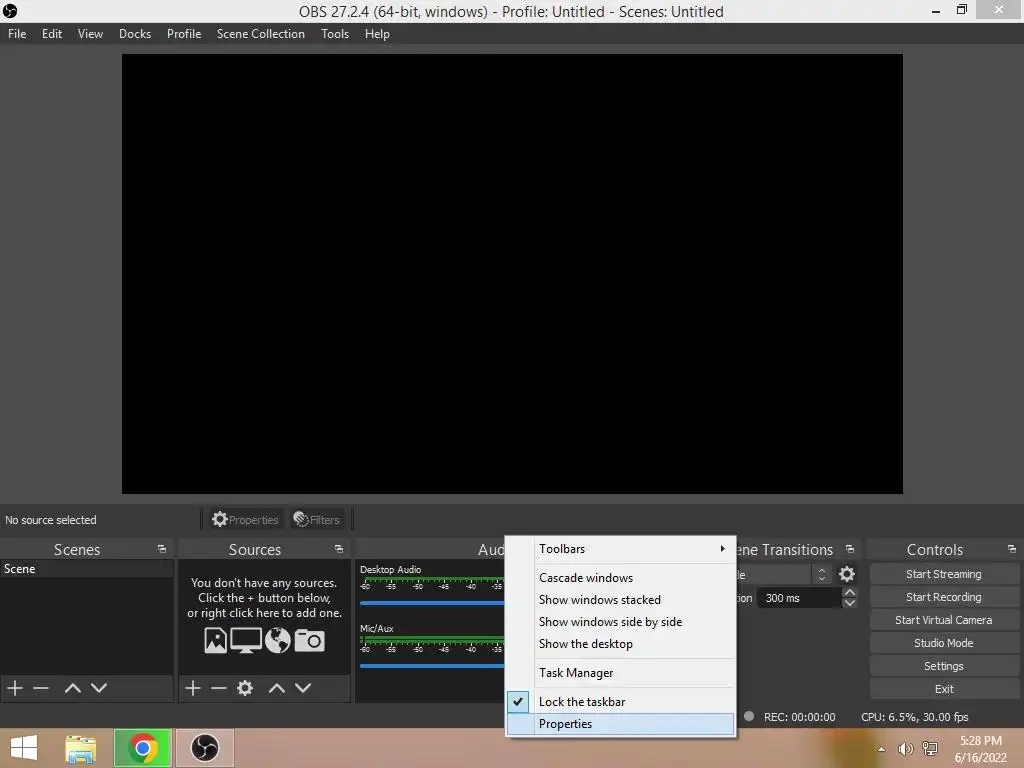Viewport: 1024px width, 768px height.
Task: Add a new scene with plus icon
Action: click(x=15, y=688)
